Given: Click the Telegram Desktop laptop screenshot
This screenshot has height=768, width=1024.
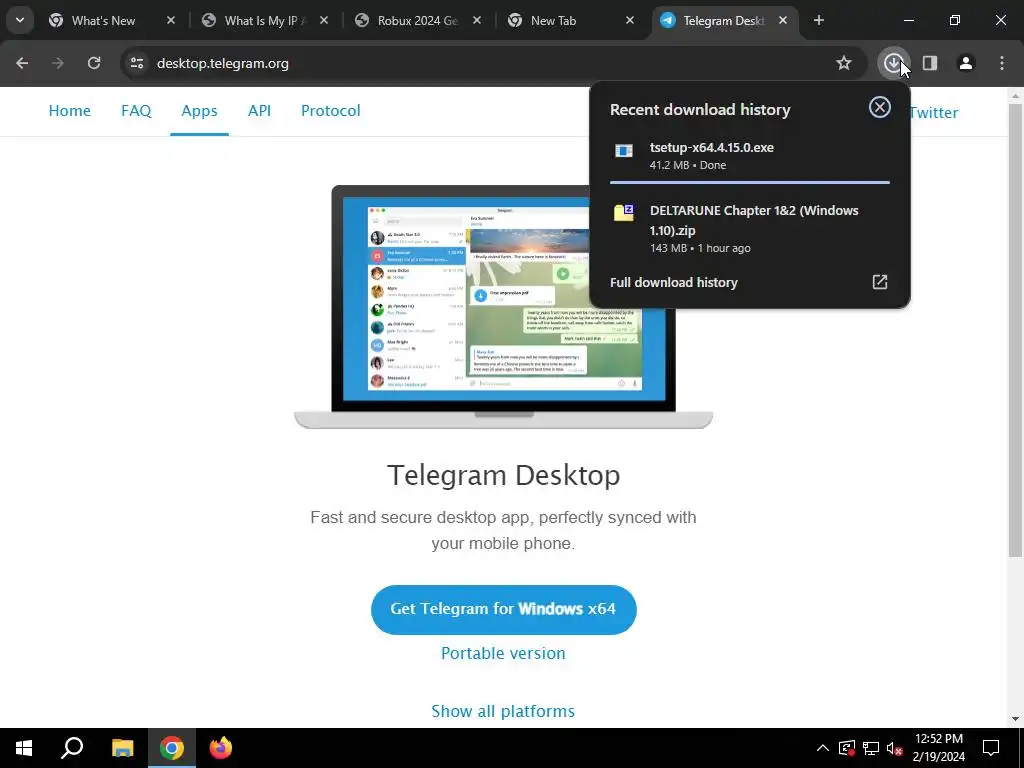Looking at the screenshot, I should pos(503,306).
